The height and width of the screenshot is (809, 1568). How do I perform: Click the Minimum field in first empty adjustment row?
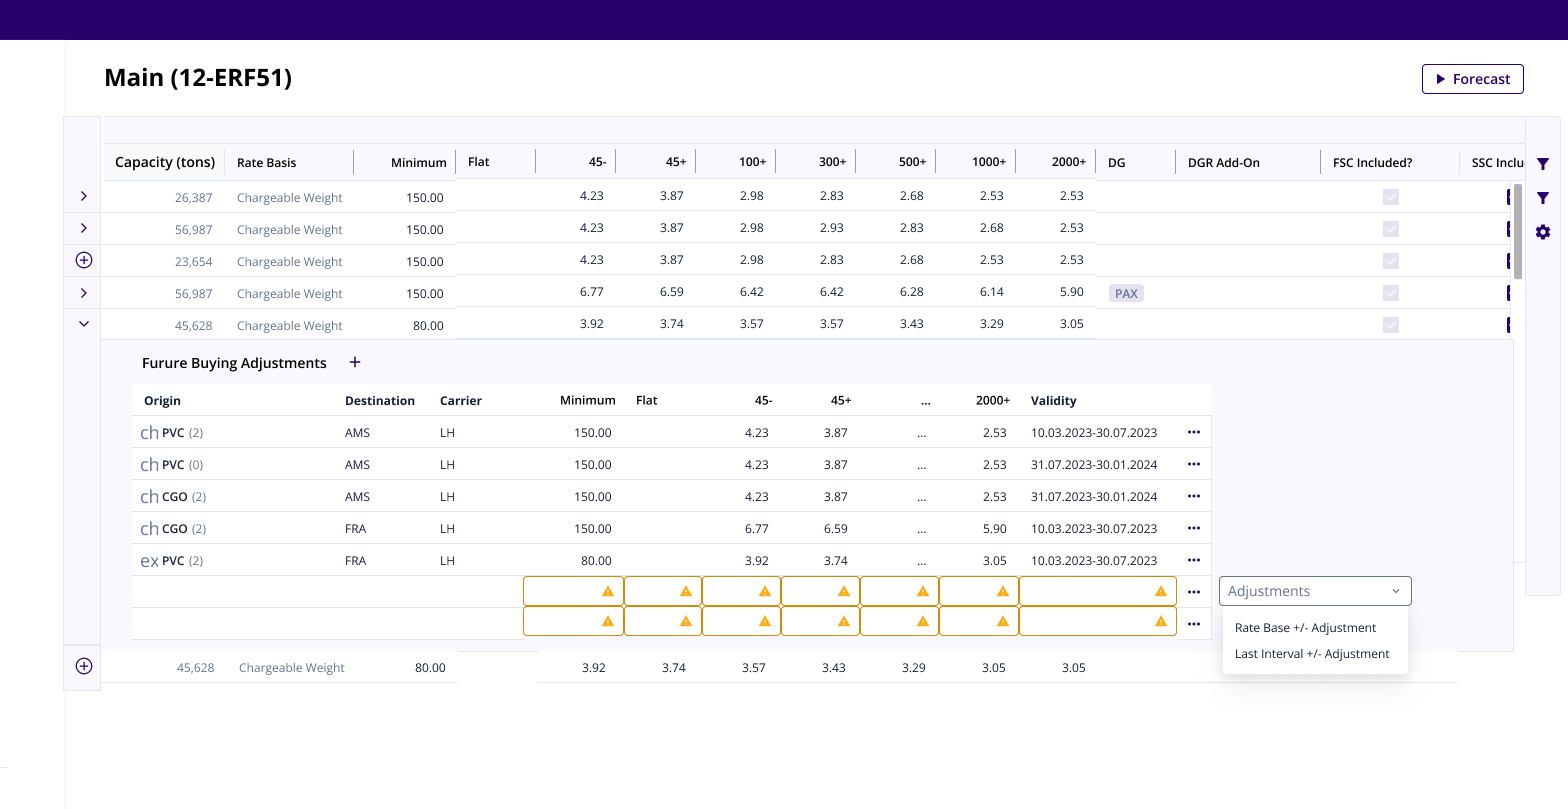[573, 591]
